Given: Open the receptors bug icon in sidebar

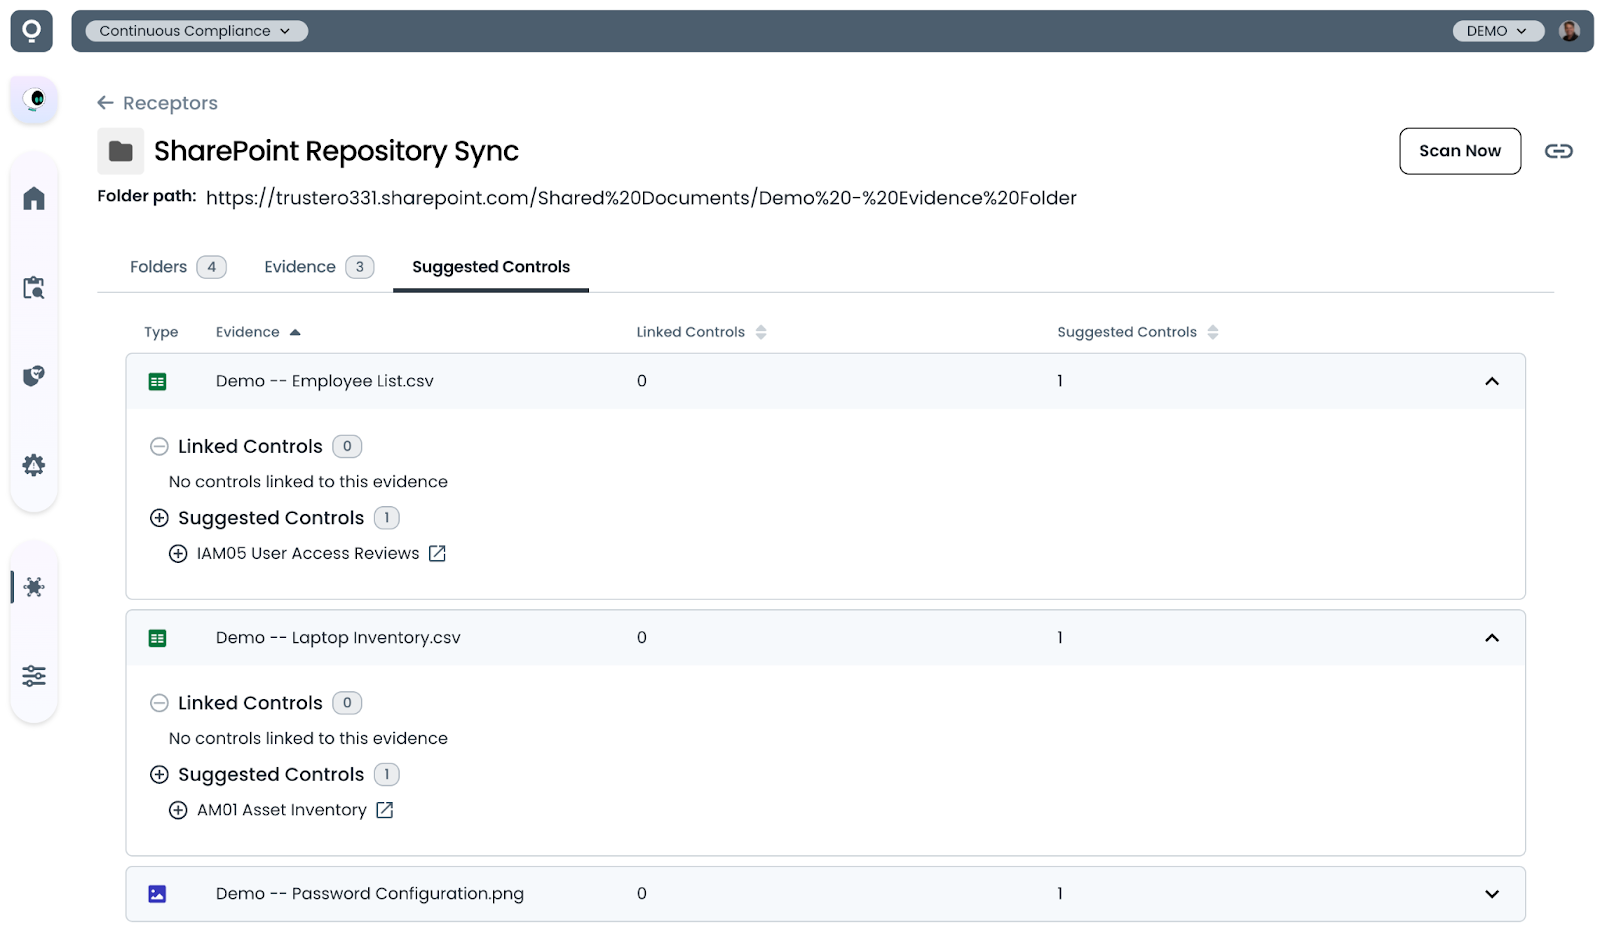Looking at the screenshot, I should tap(34, 587).
